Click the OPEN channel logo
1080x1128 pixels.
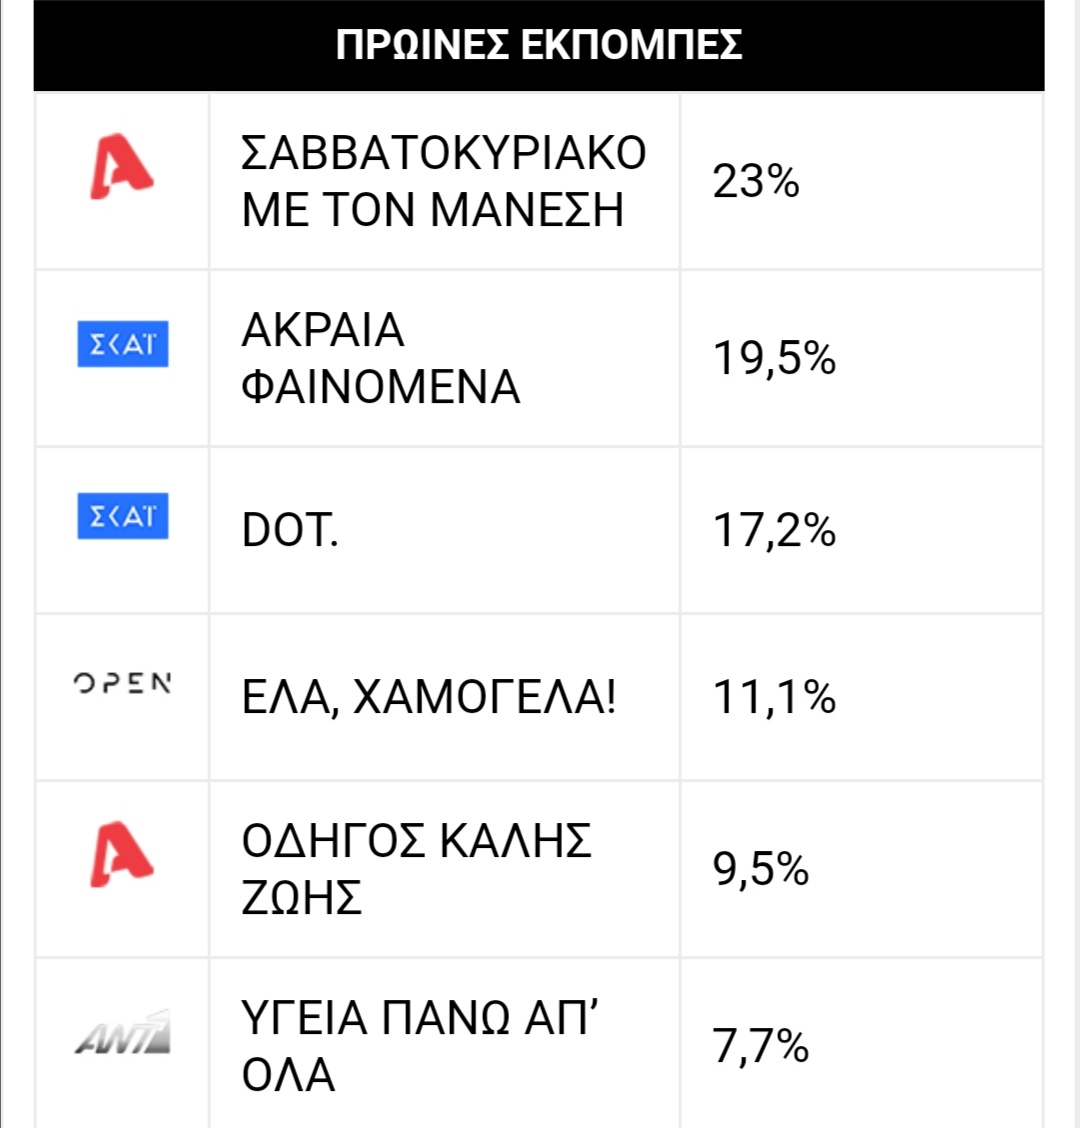point(123,683)
